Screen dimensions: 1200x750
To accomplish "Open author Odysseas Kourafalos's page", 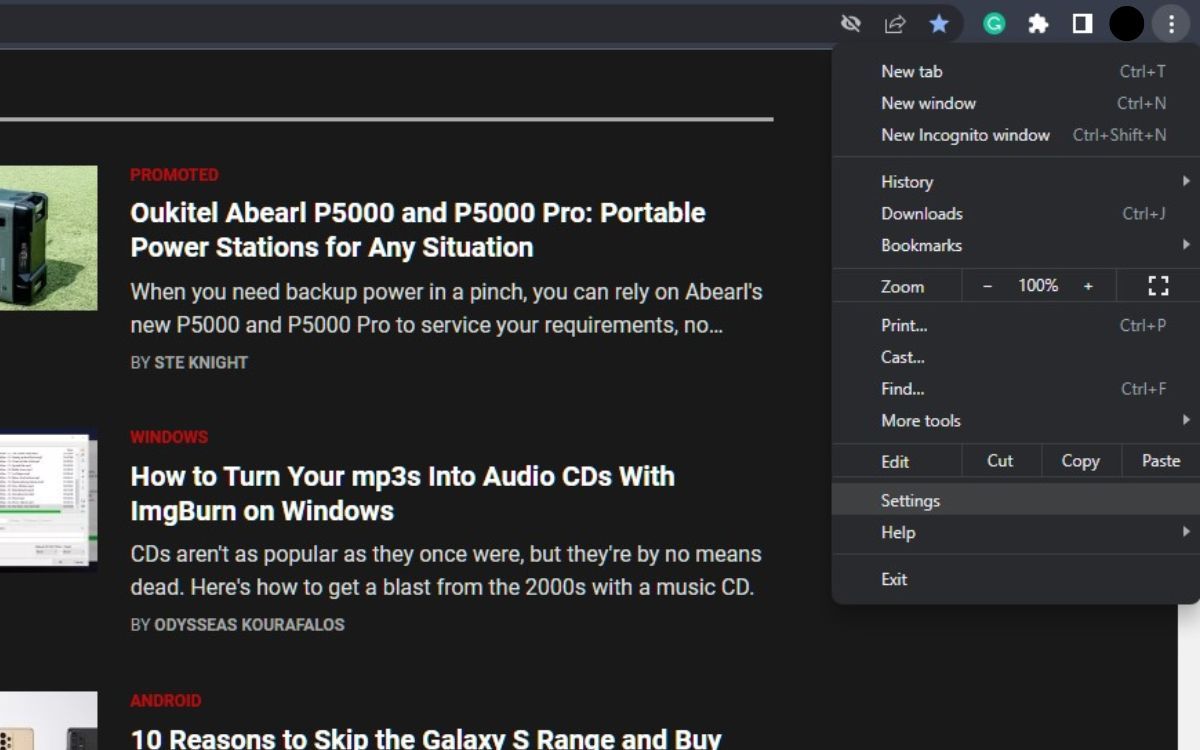I will (249, 625).
